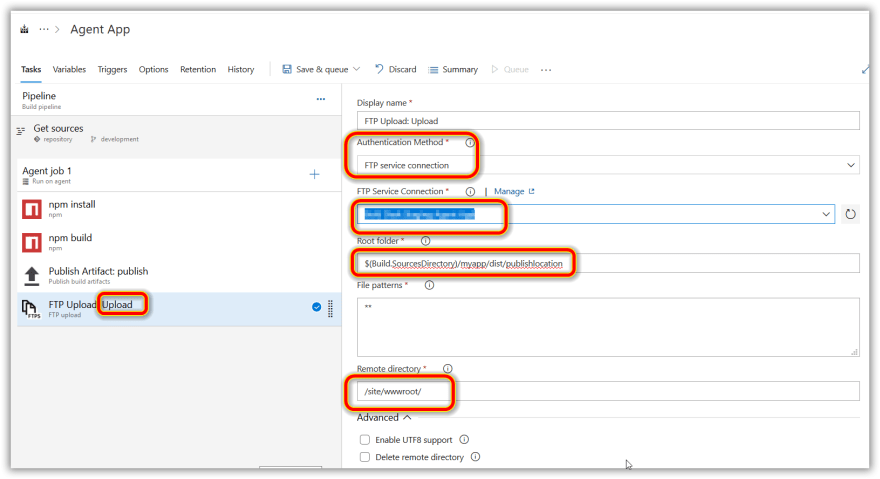This screenshot has width=880, height=479.
Task: Select the npm install task
Action: click(179, 208)
